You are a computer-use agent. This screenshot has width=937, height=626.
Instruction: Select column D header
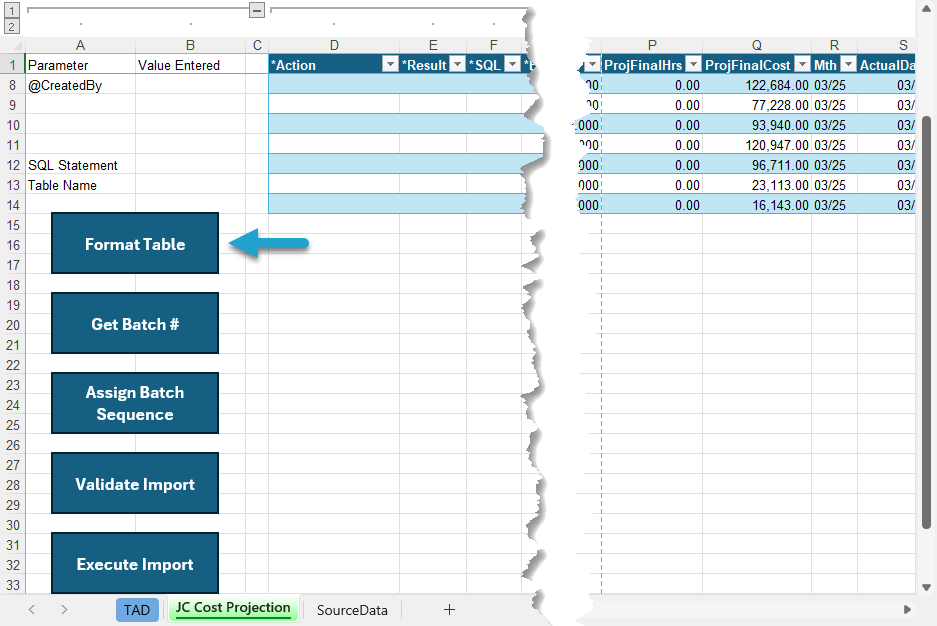click(x=334, y=45)
